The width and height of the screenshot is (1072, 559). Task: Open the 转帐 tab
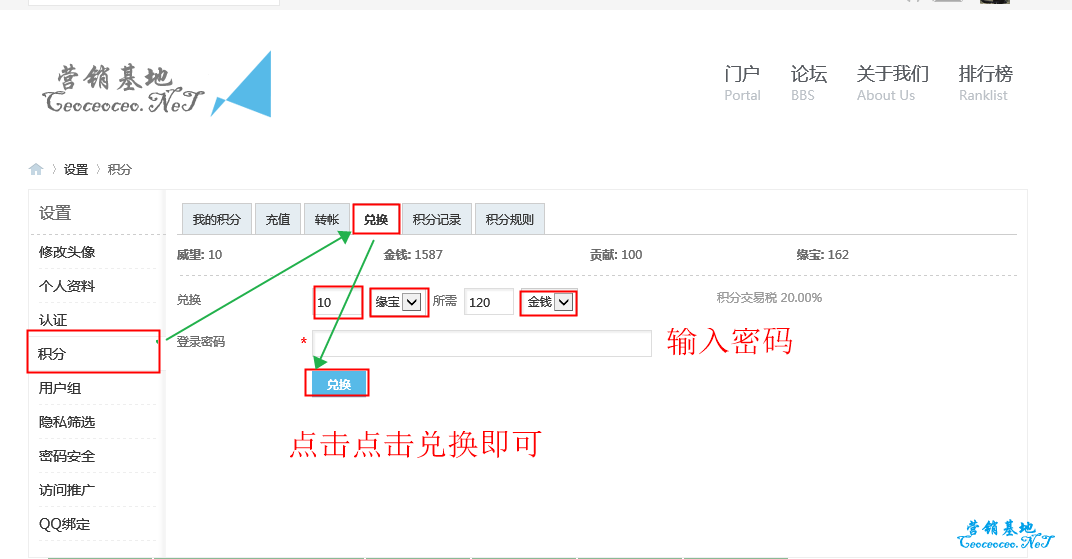tap(327, 220)
